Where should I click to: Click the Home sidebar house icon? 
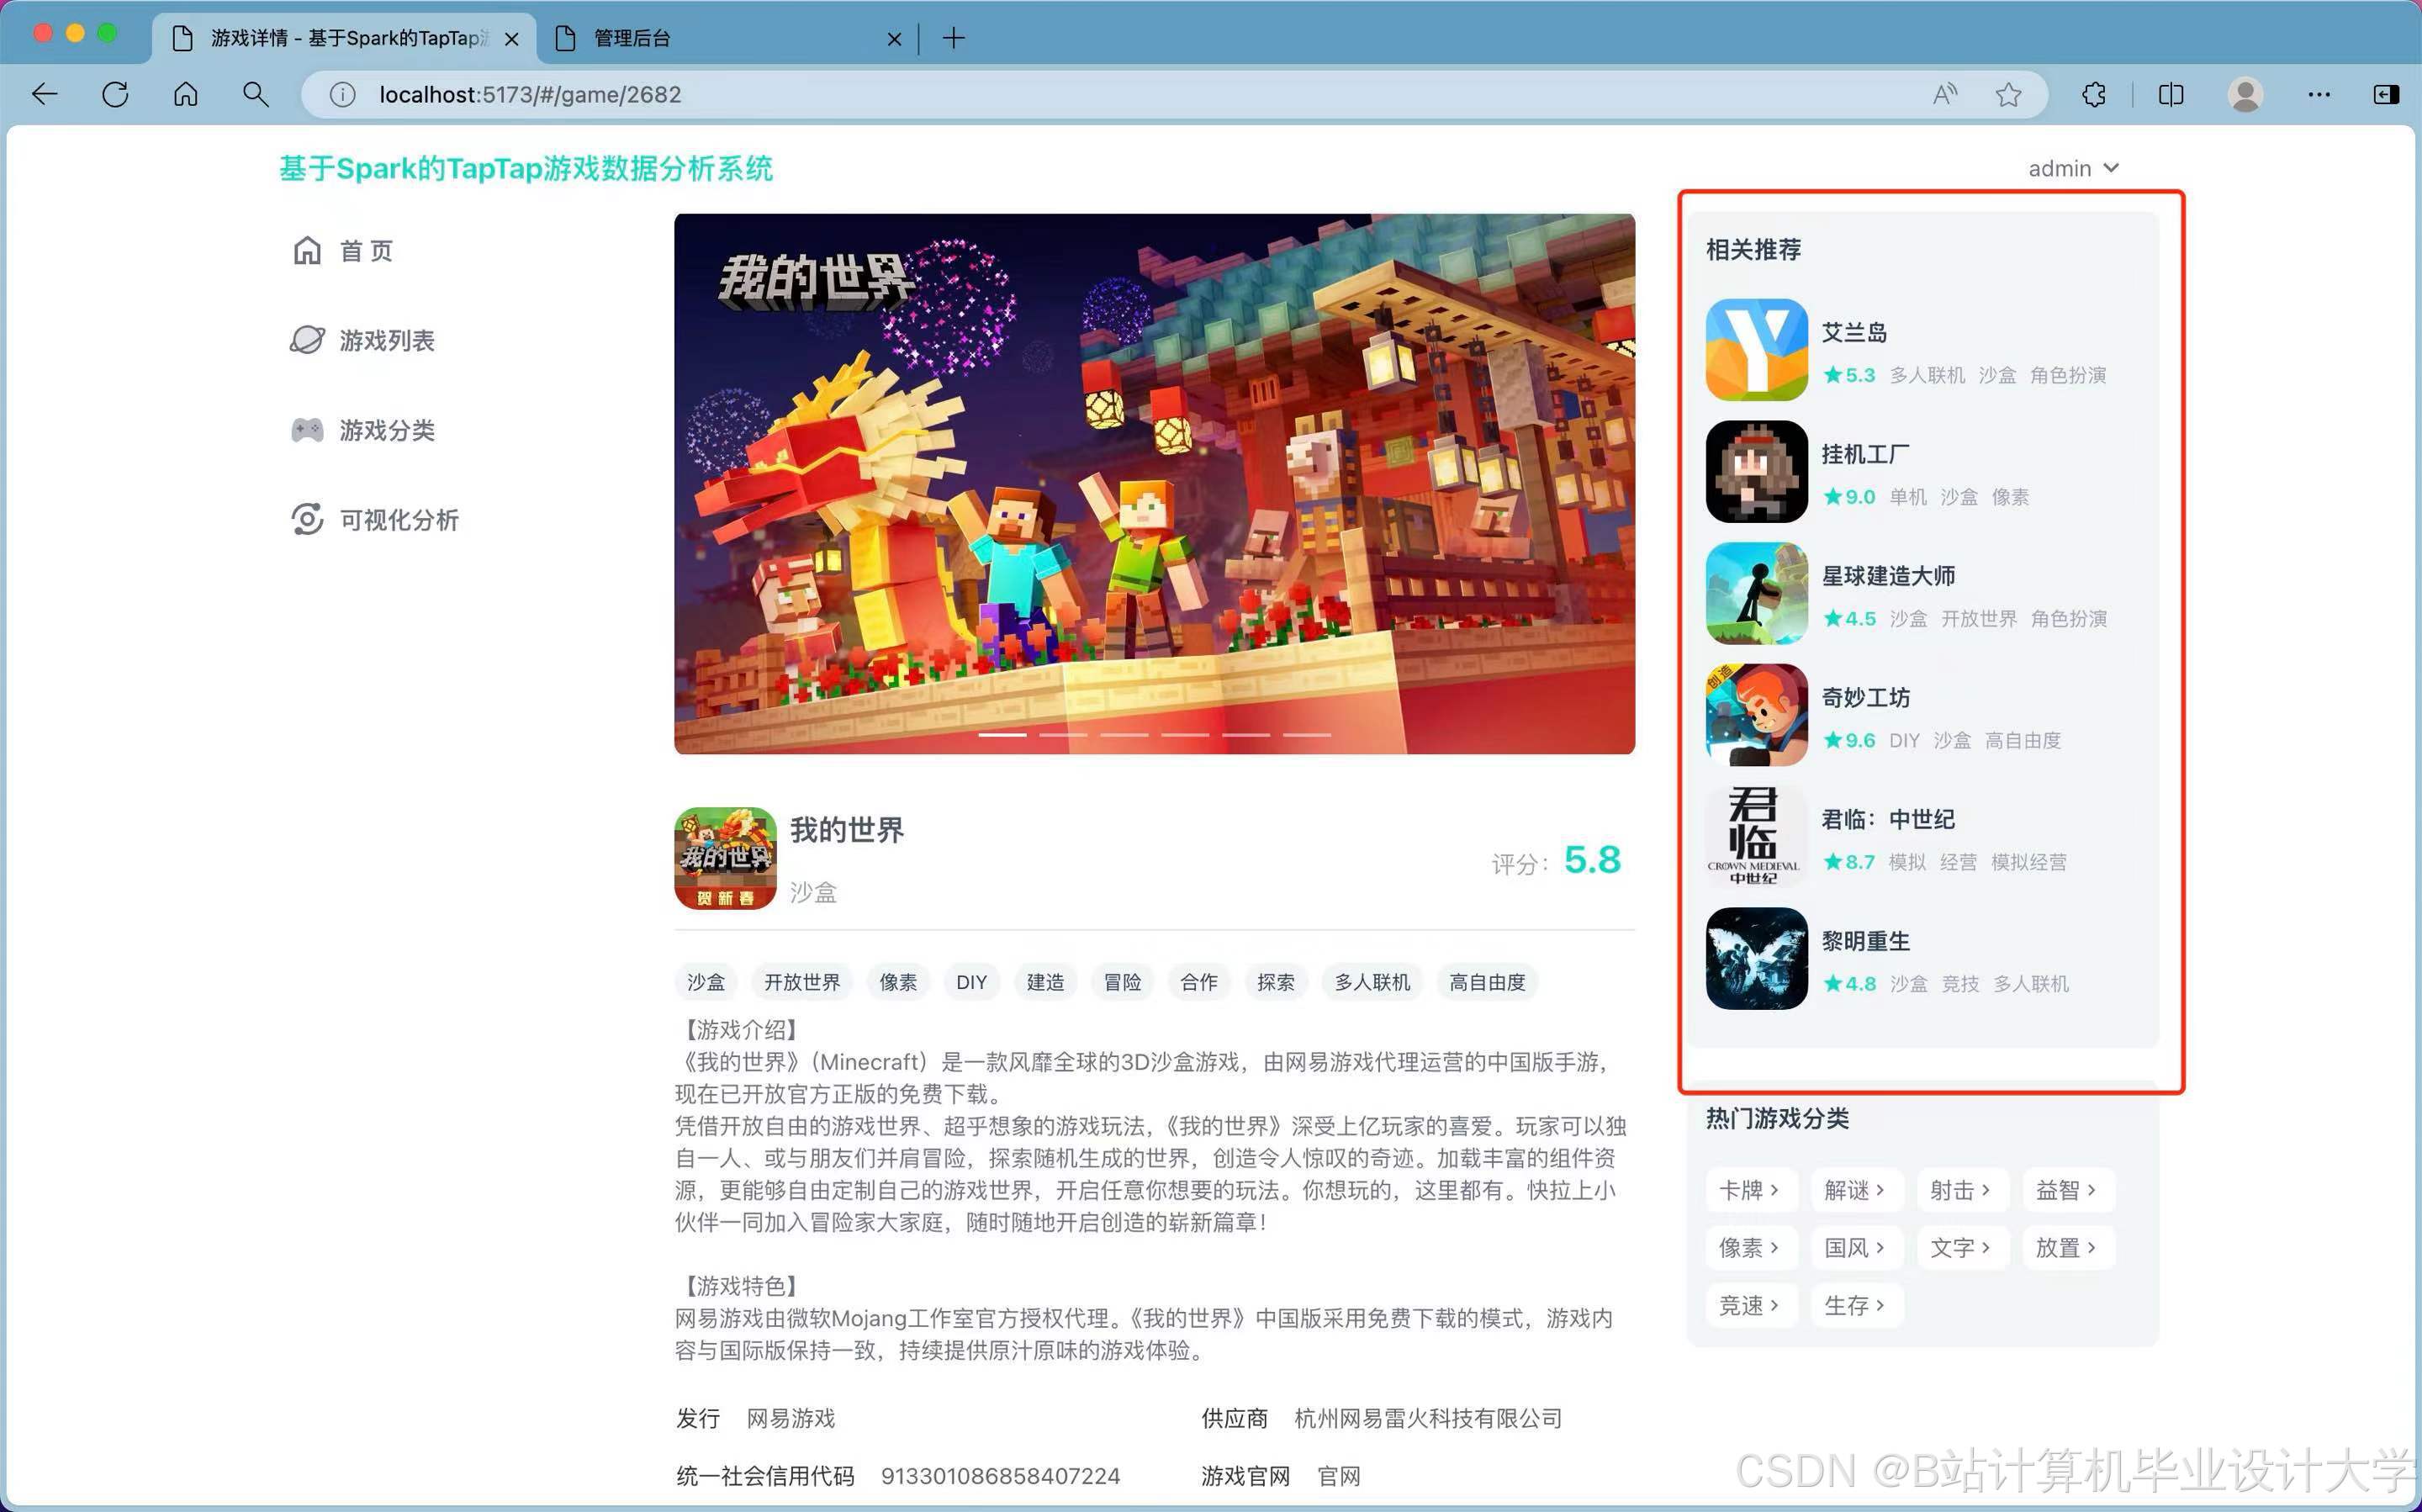[307, 250]
